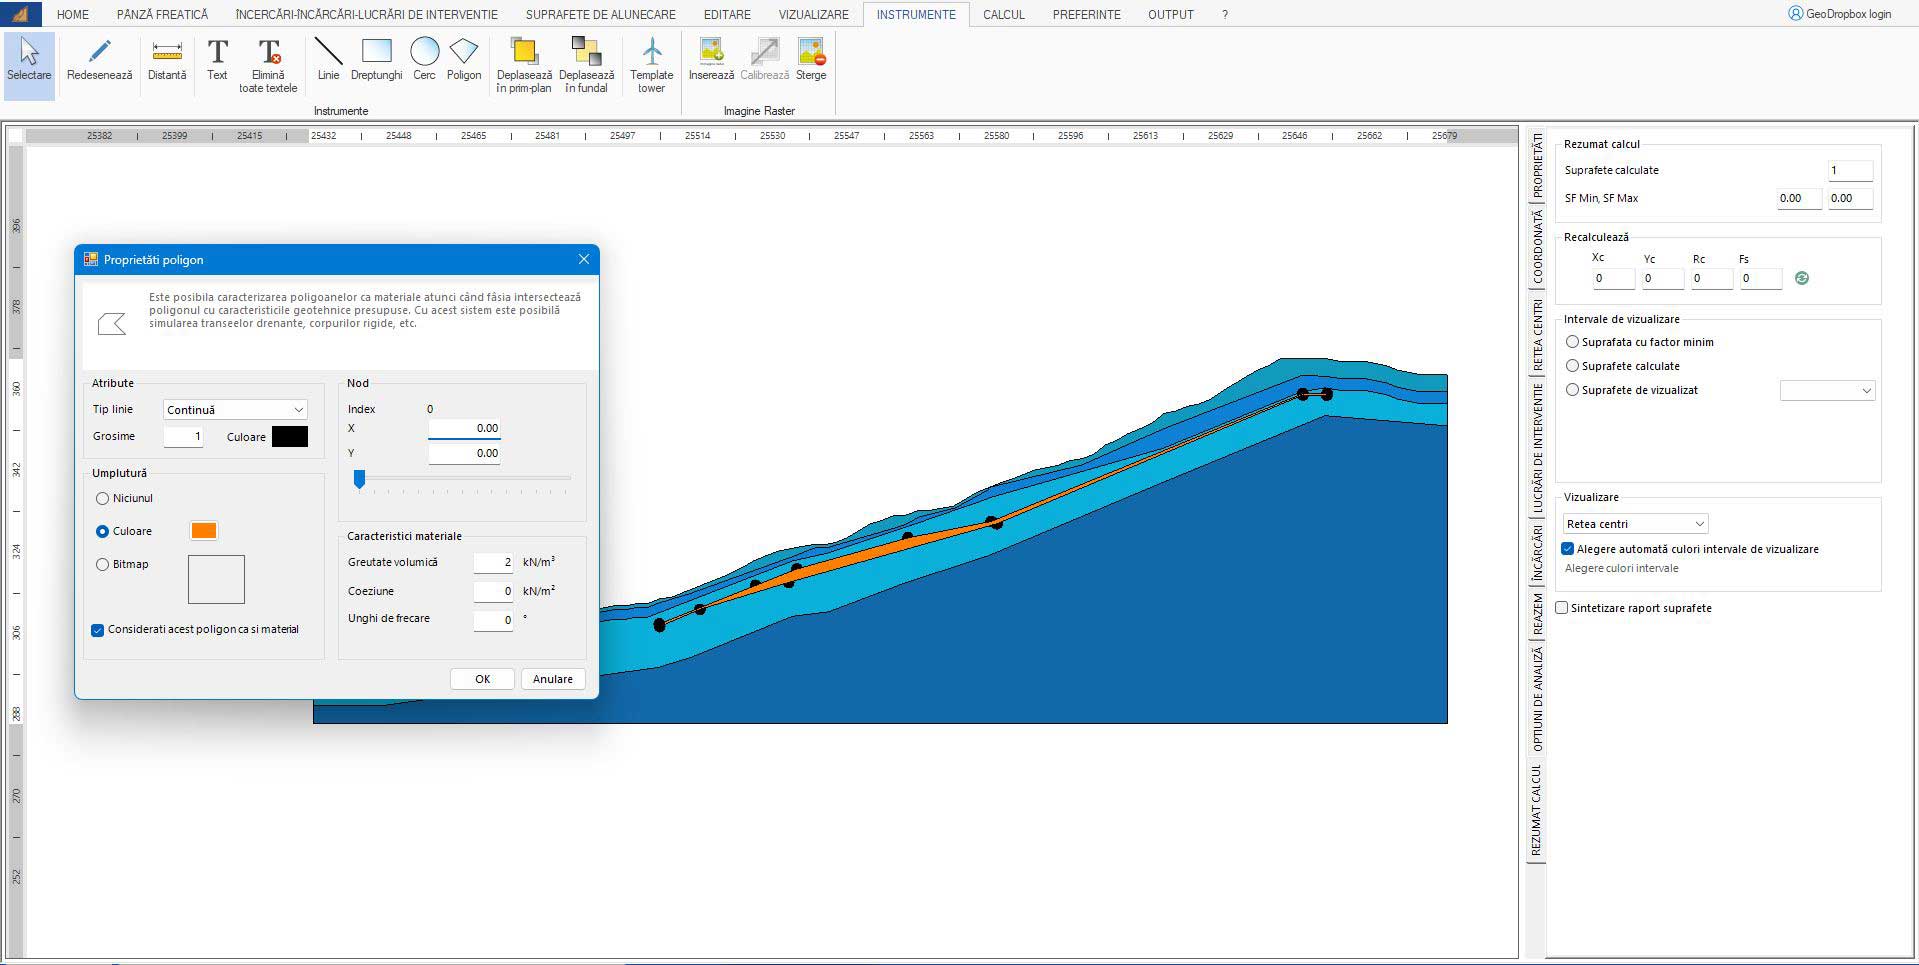Image resolution: width=1919 pixels, height=965 pixels.
Task: Open the CALCUL ribbon tab
Action: pos(1003,15)
